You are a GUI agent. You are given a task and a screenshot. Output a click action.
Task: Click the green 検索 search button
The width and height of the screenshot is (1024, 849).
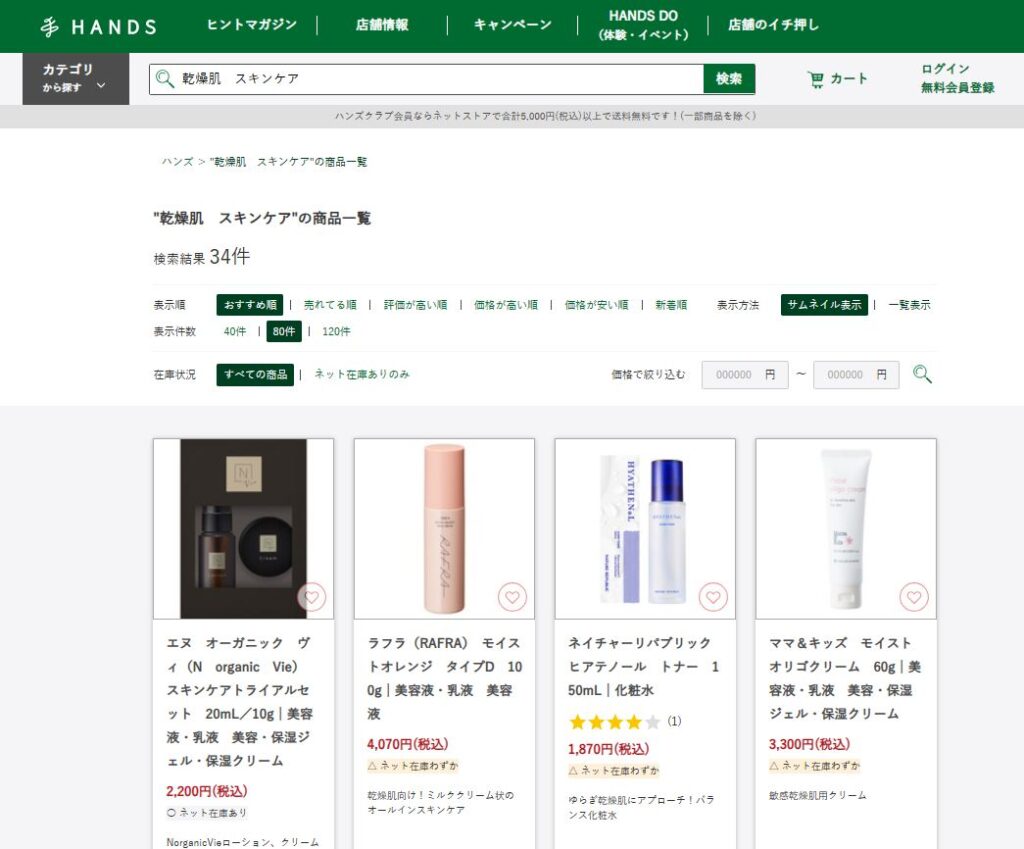click(729, 79)
